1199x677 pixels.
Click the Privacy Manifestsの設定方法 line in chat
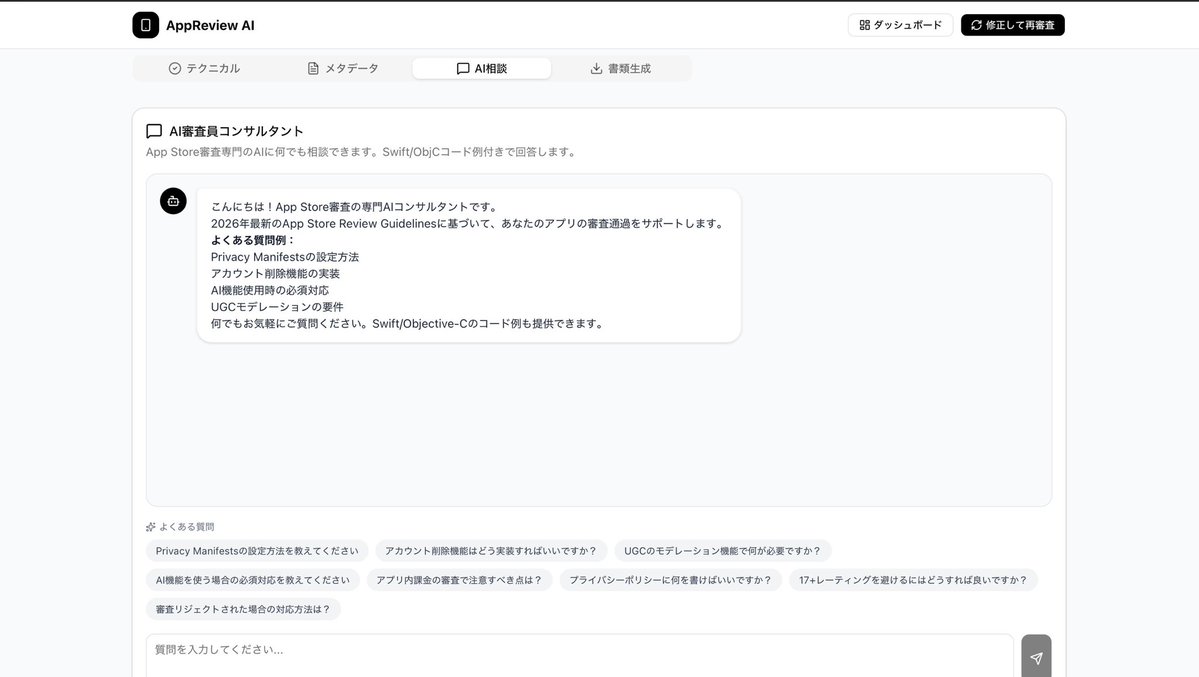tap(284, 257)
